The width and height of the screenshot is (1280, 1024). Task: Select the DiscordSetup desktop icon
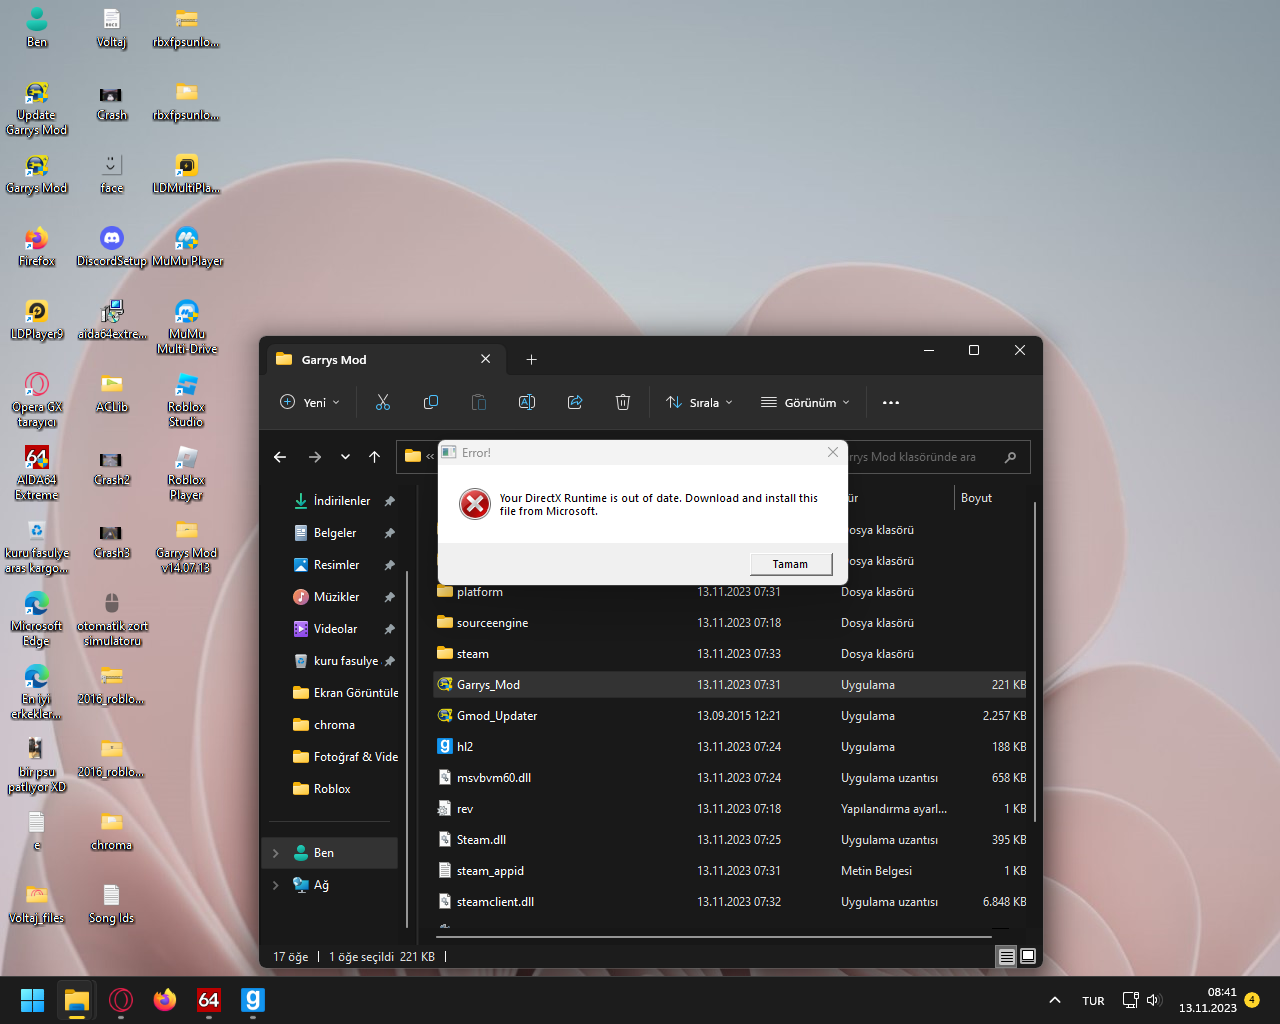point(112,246)
